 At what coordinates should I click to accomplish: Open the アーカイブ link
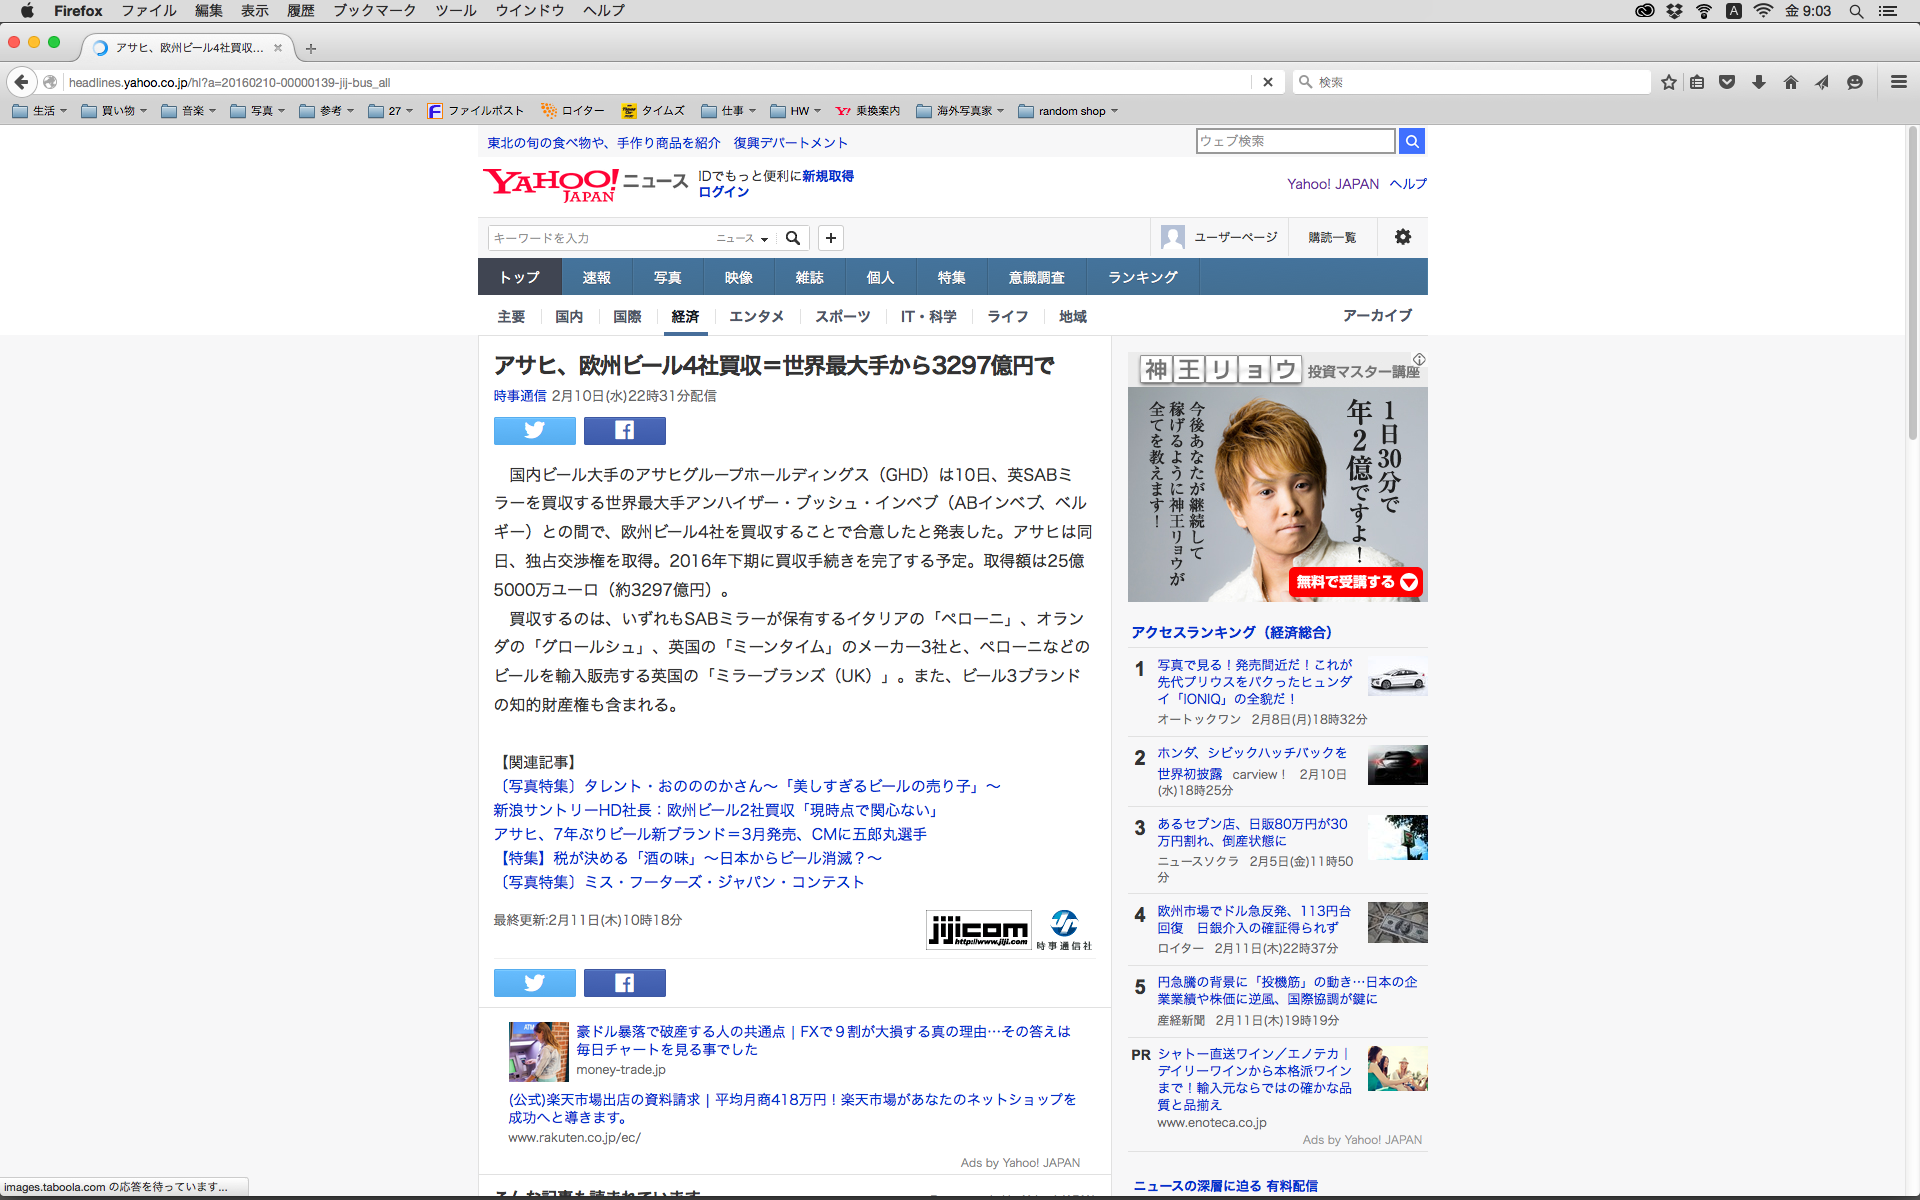coord(1377,316)
